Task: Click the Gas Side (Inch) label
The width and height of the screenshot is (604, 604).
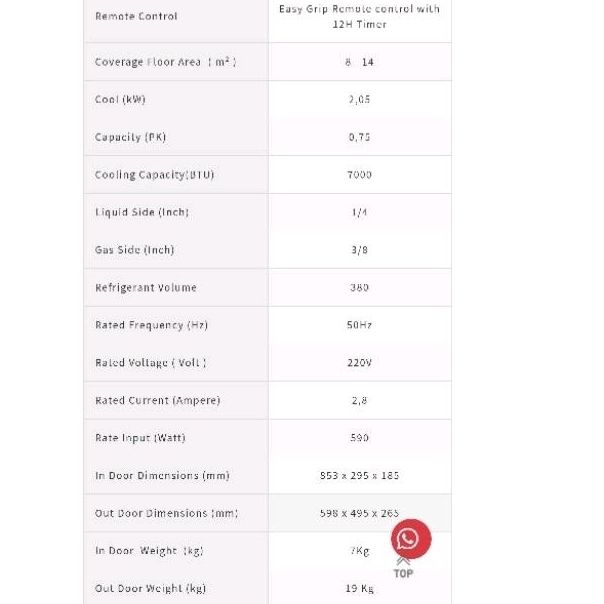Action: click(x=134, y=250)
